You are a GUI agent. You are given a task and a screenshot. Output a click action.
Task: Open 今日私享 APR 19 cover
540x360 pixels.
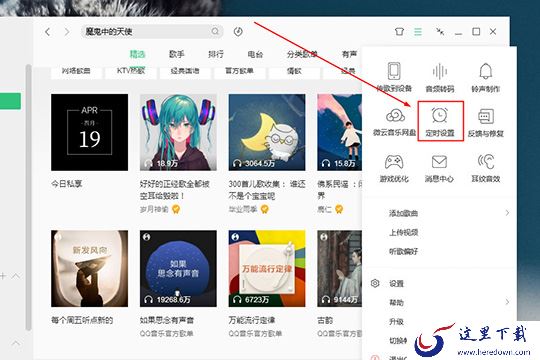click(90, 132)
